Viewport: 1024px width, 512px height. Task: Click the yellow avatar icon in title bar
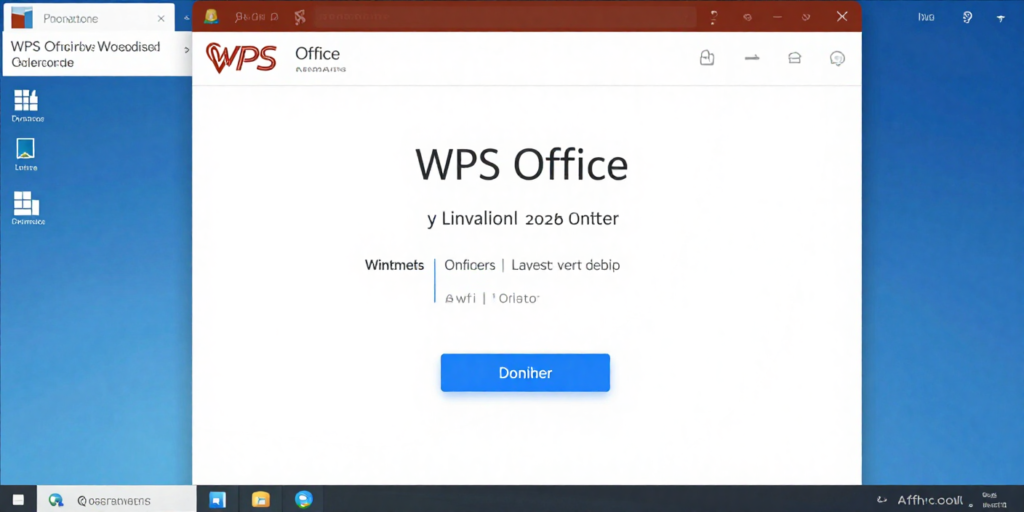[211, 17]
